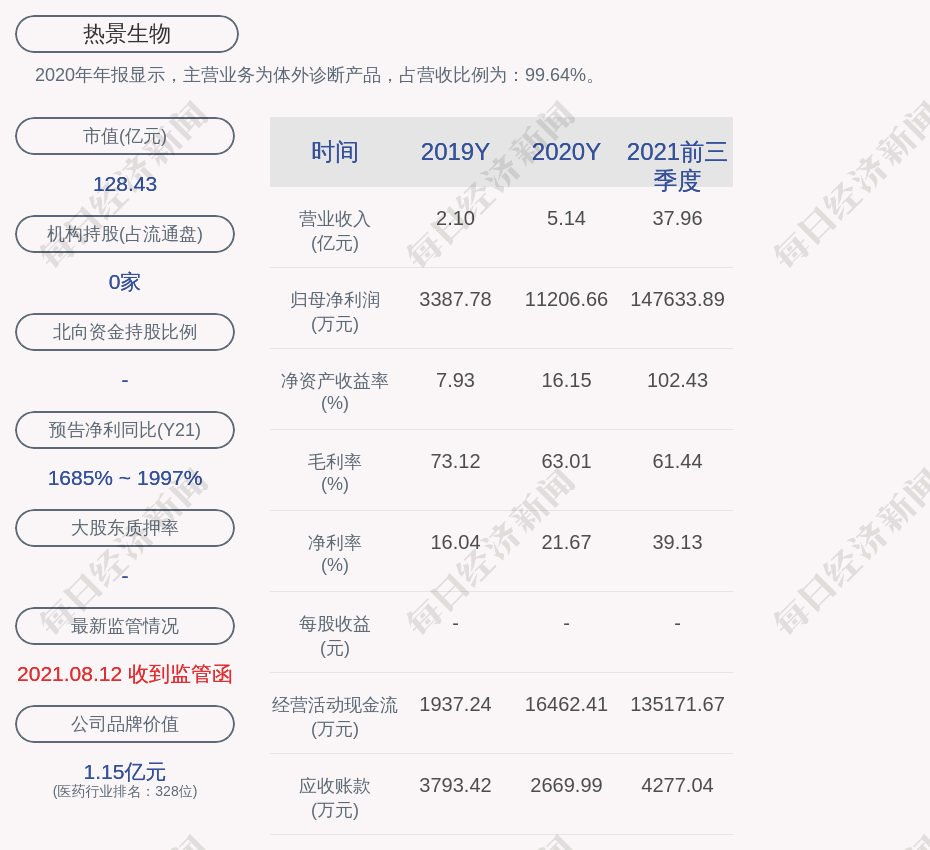Select the 2020Y column header
Image resolution: width=930 pixels, height=850 pixels.
[566, 152]
